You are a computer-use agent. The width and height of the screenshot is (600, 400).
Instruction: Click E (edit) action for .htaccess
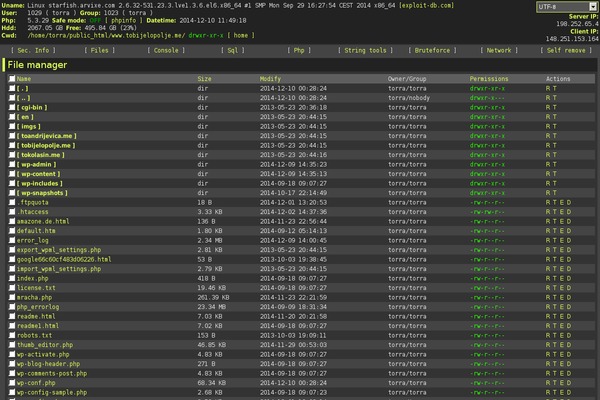[562, 212]
